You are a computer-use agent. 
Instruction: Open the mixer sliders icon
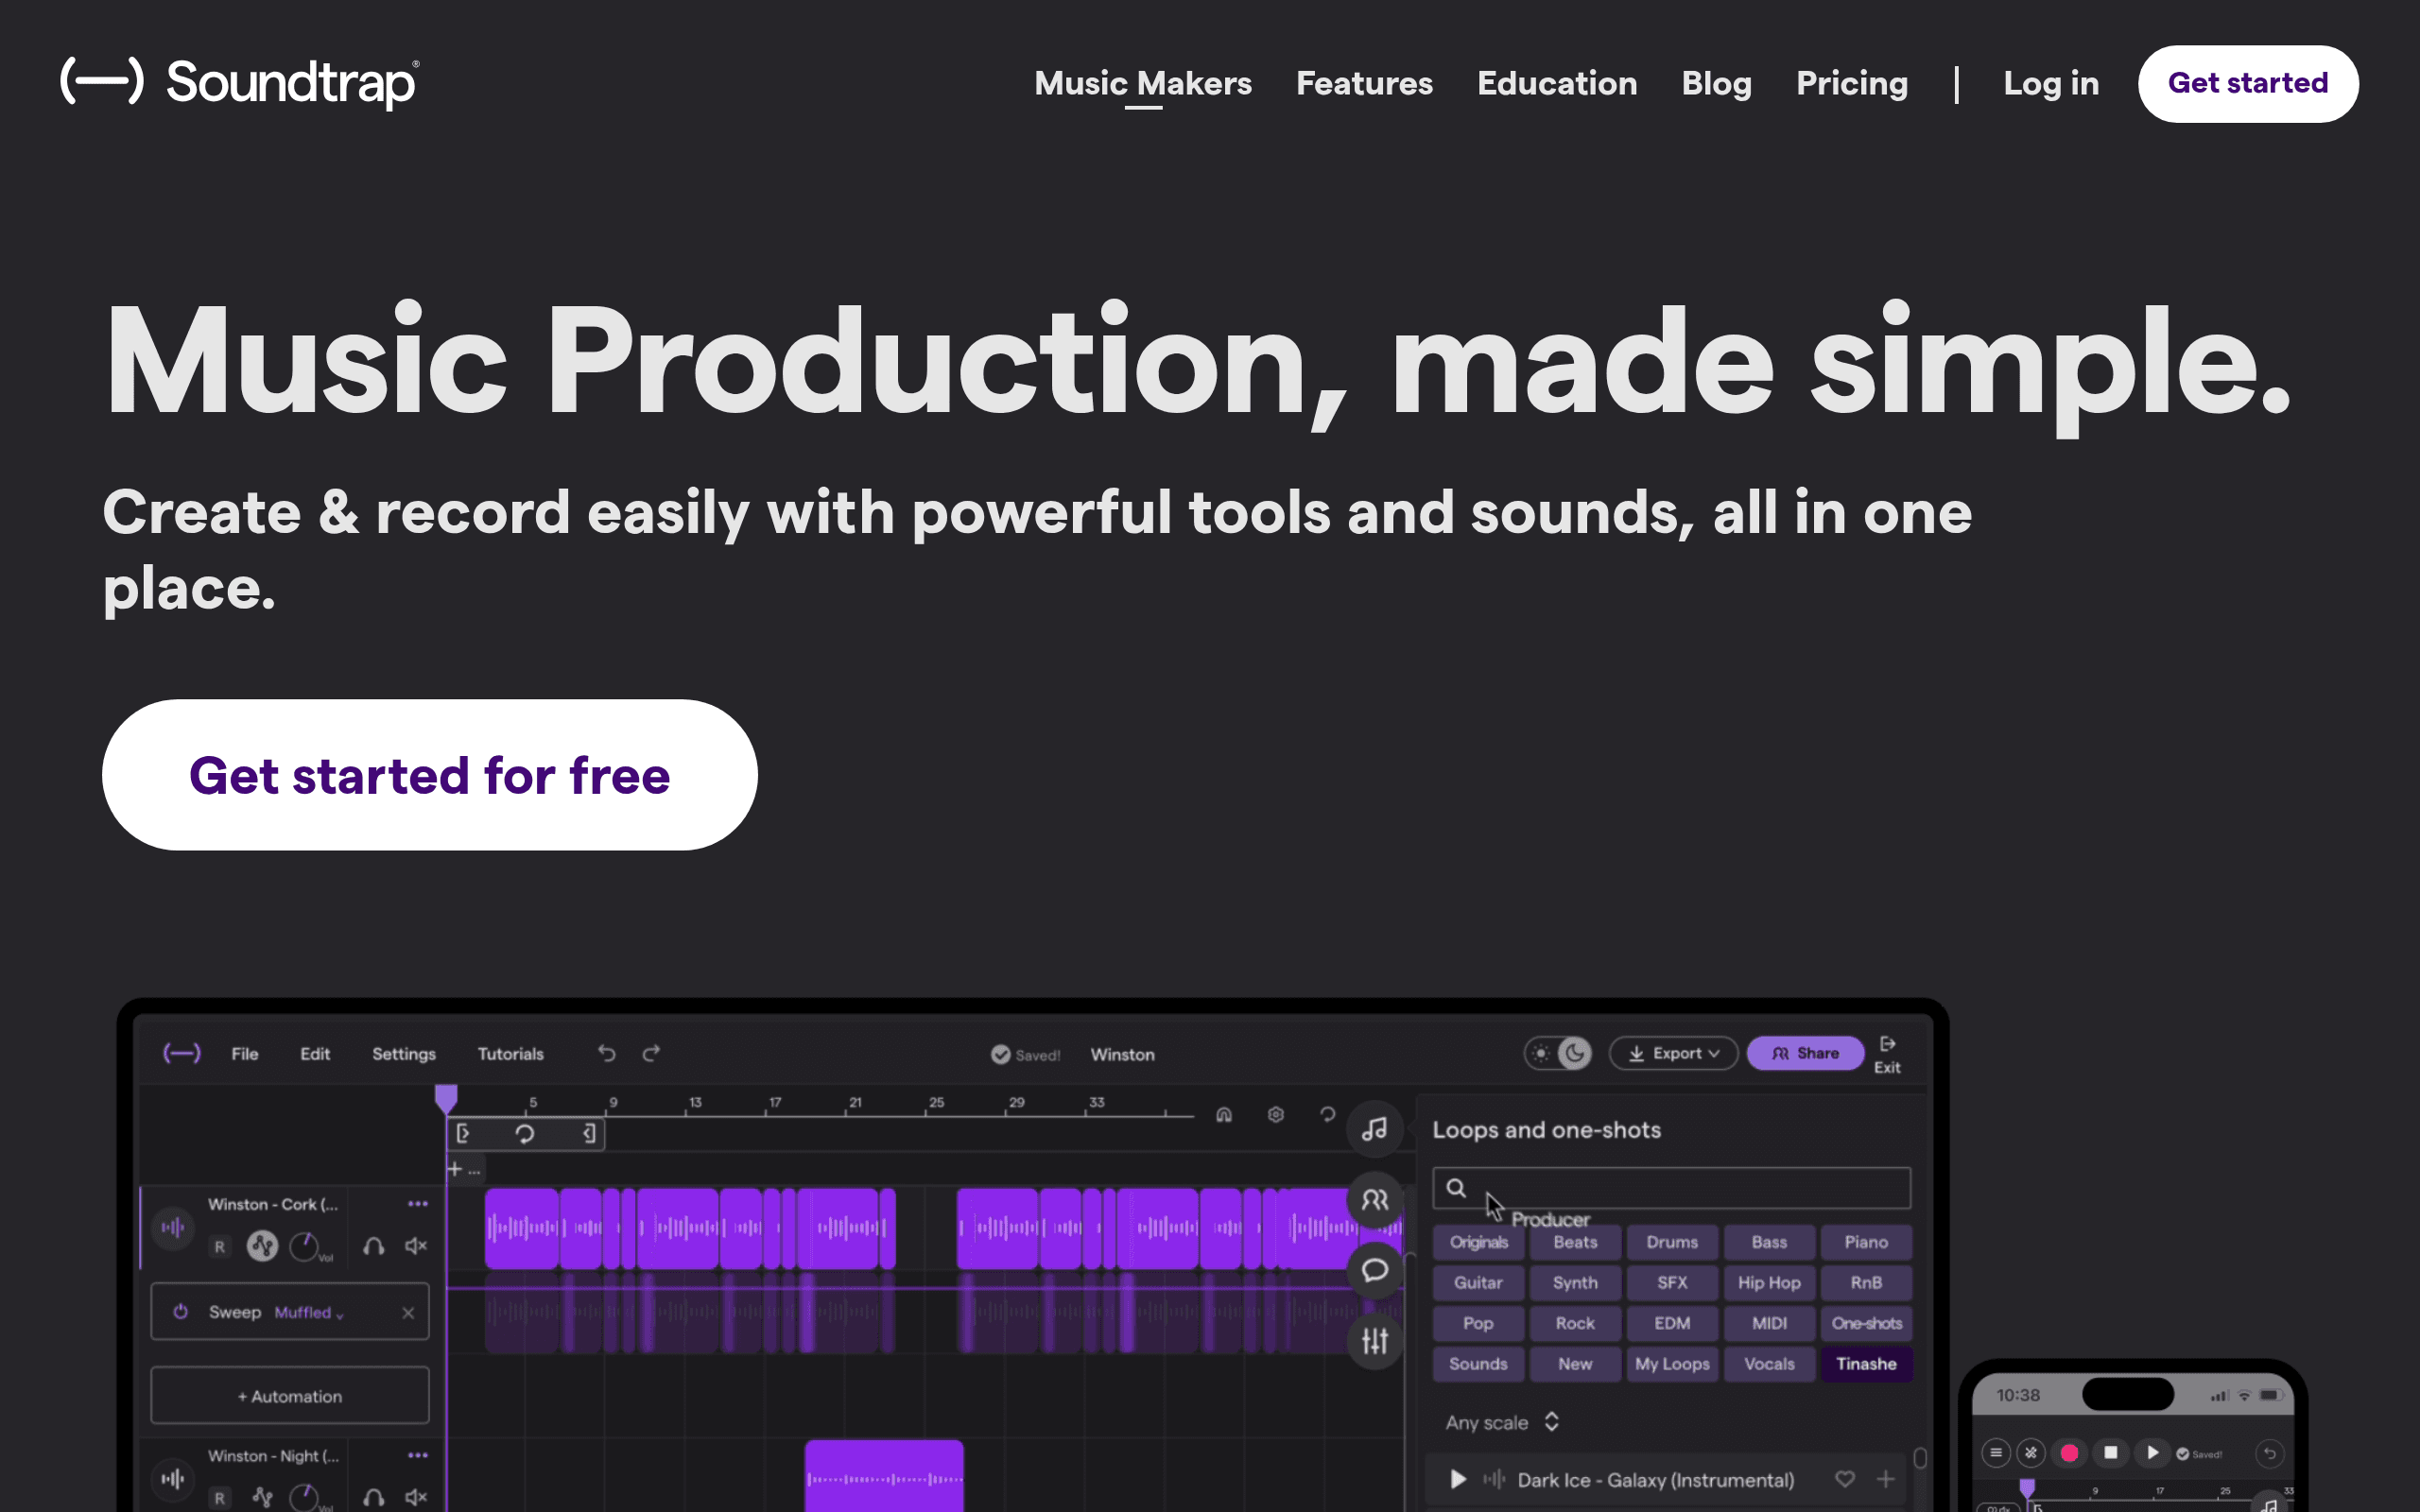1375,1340
